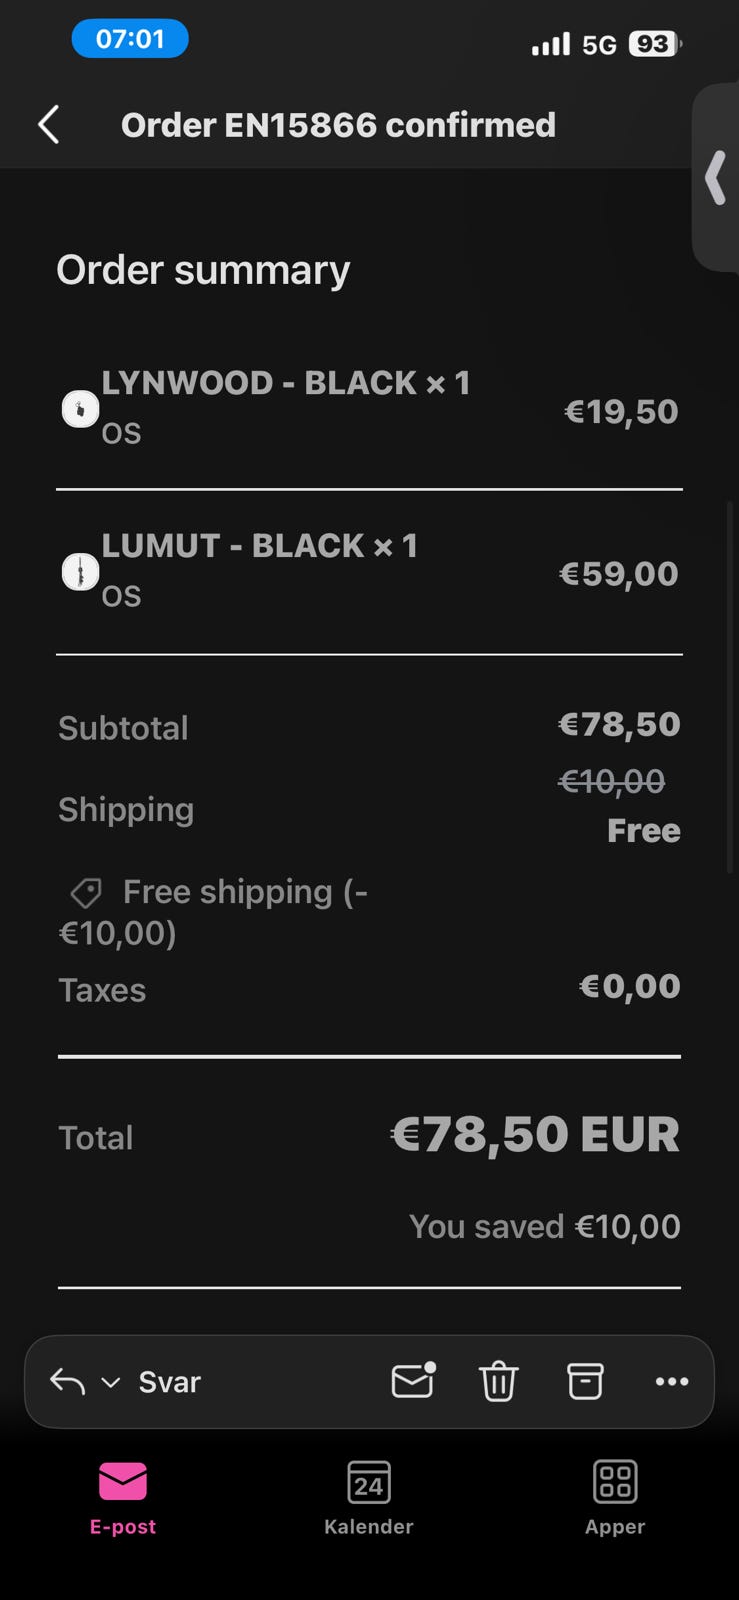Pull the side panel handle chevron

click(x=716, y=178)
